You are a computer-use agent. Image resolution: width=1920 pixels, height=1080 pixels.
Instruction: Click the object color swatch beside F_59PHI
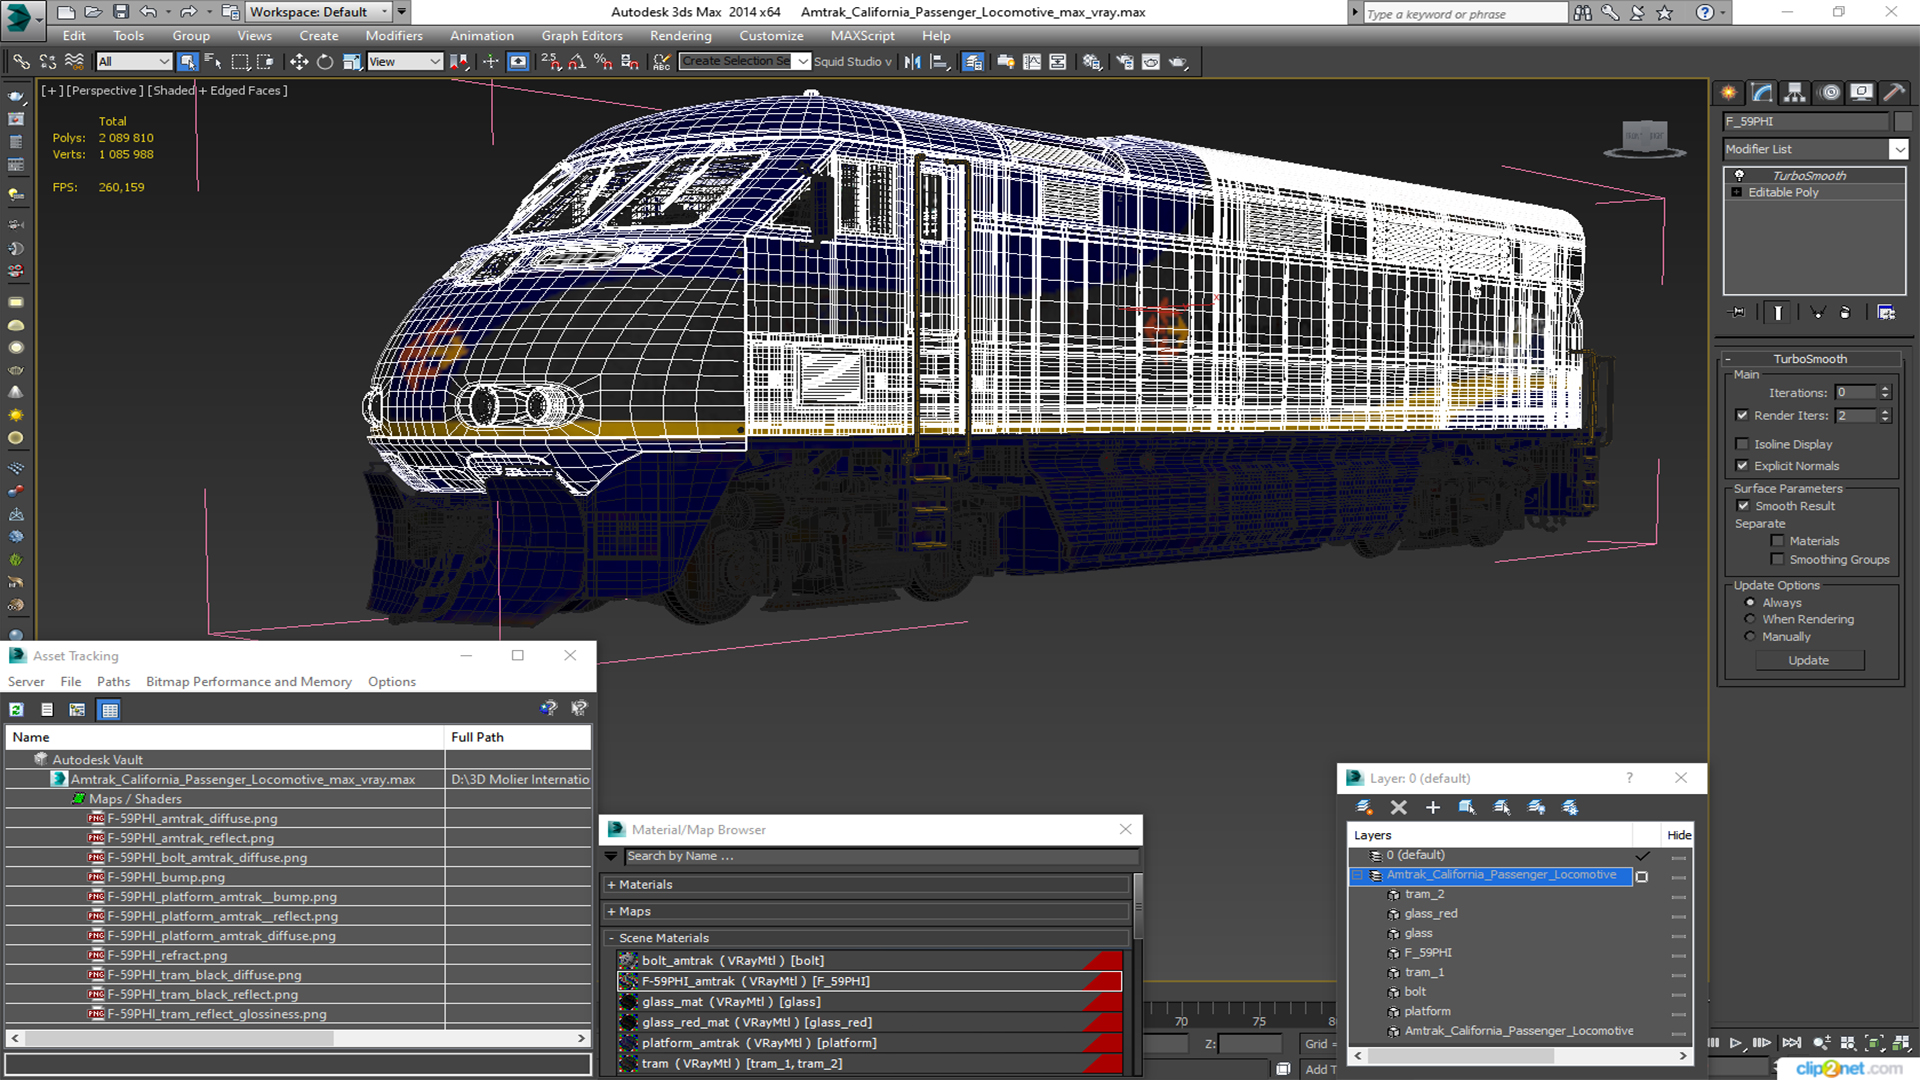coord(1902,122)
